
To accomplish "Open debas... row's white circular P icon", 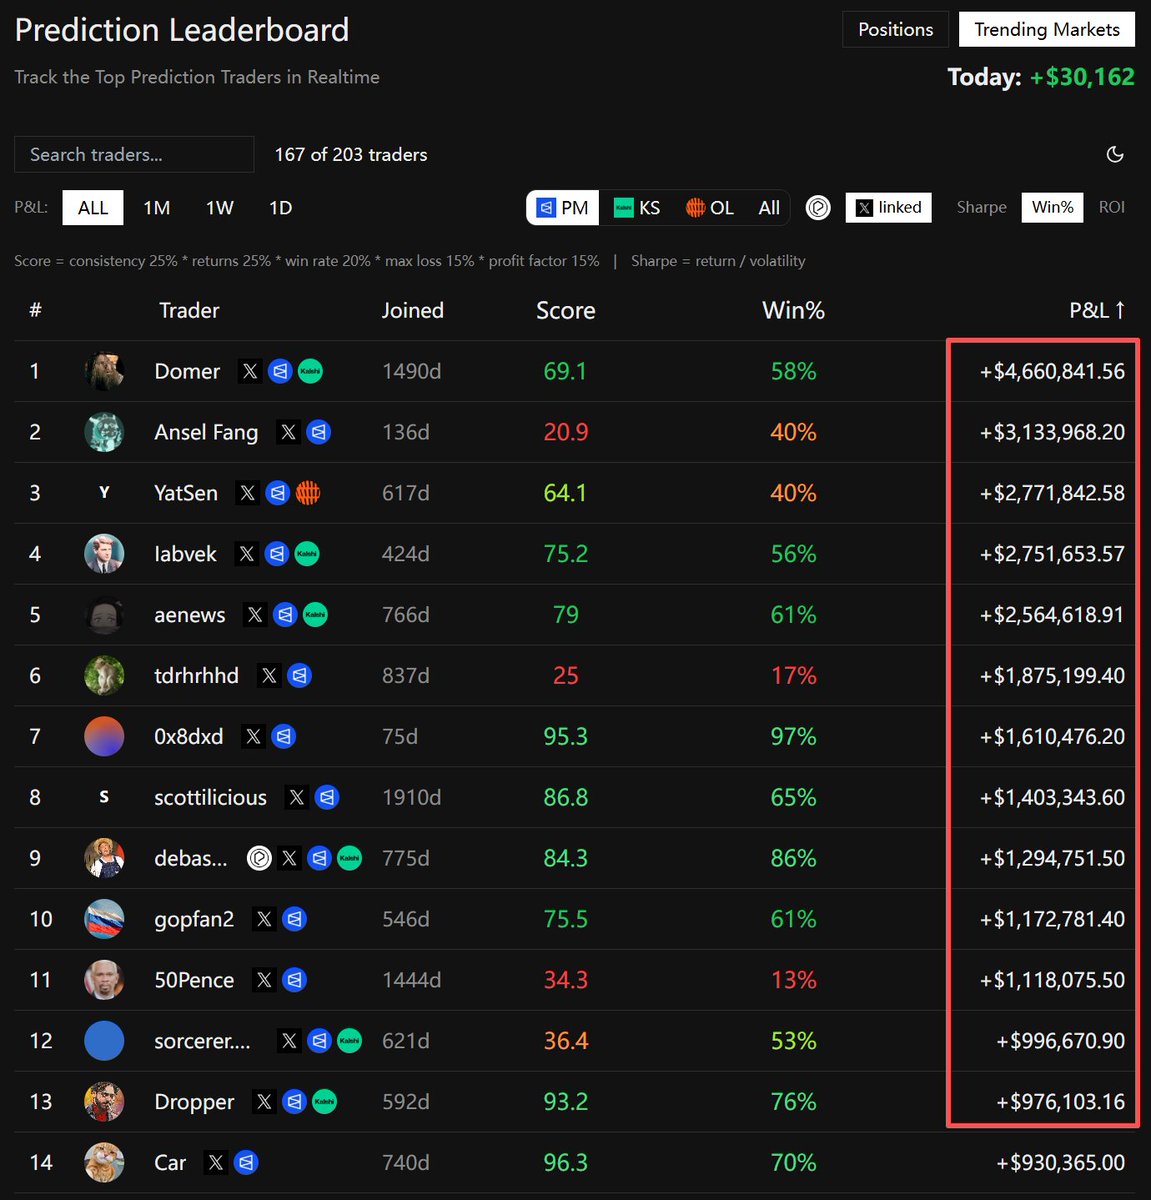I will click(x=259, y=858).
